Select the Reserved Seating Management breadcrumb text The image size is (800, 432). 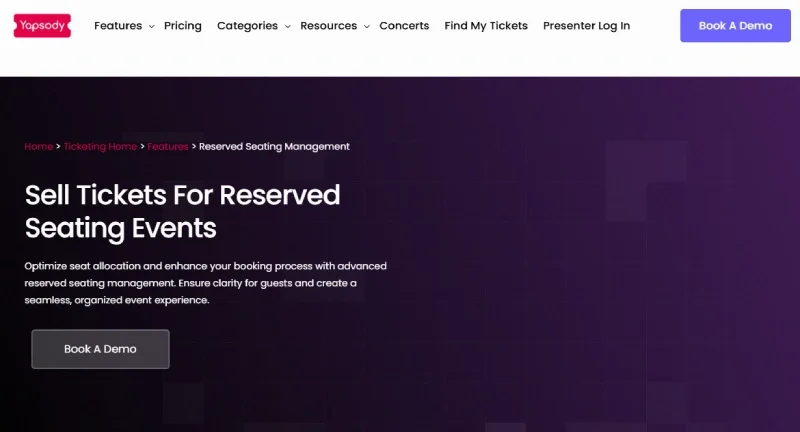click(274, 147)
